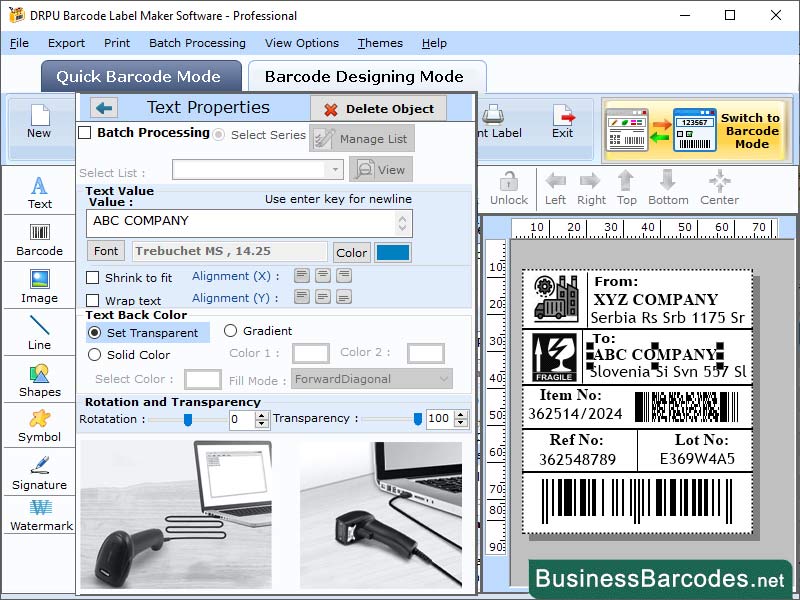This screenshot has height=600, width=800.
Task: Open the Themes menu
Action: [379, 43]
